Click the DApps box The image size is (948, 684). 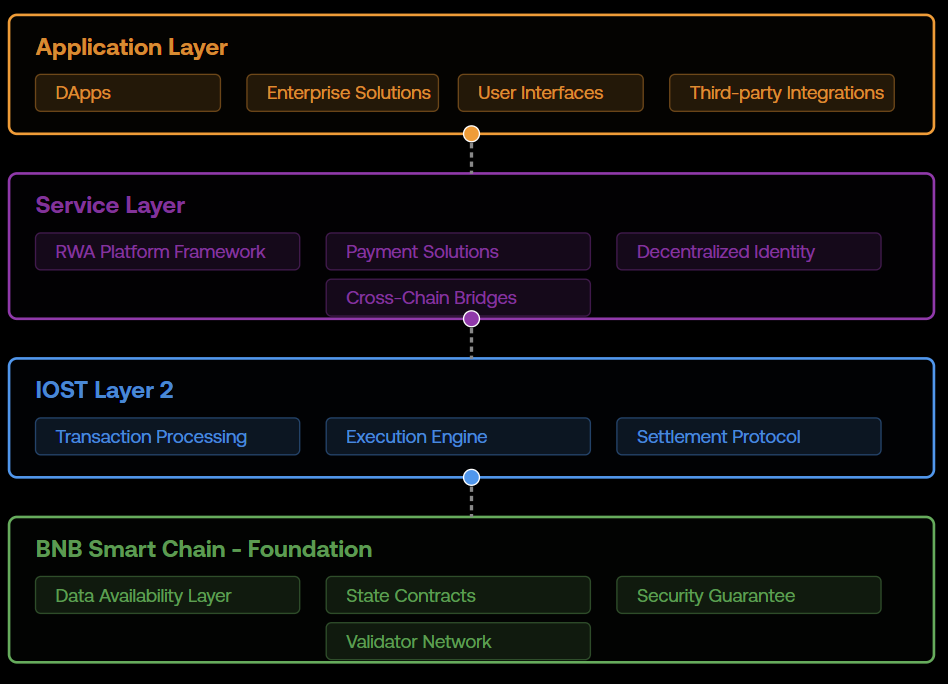(x=128, y=93)
